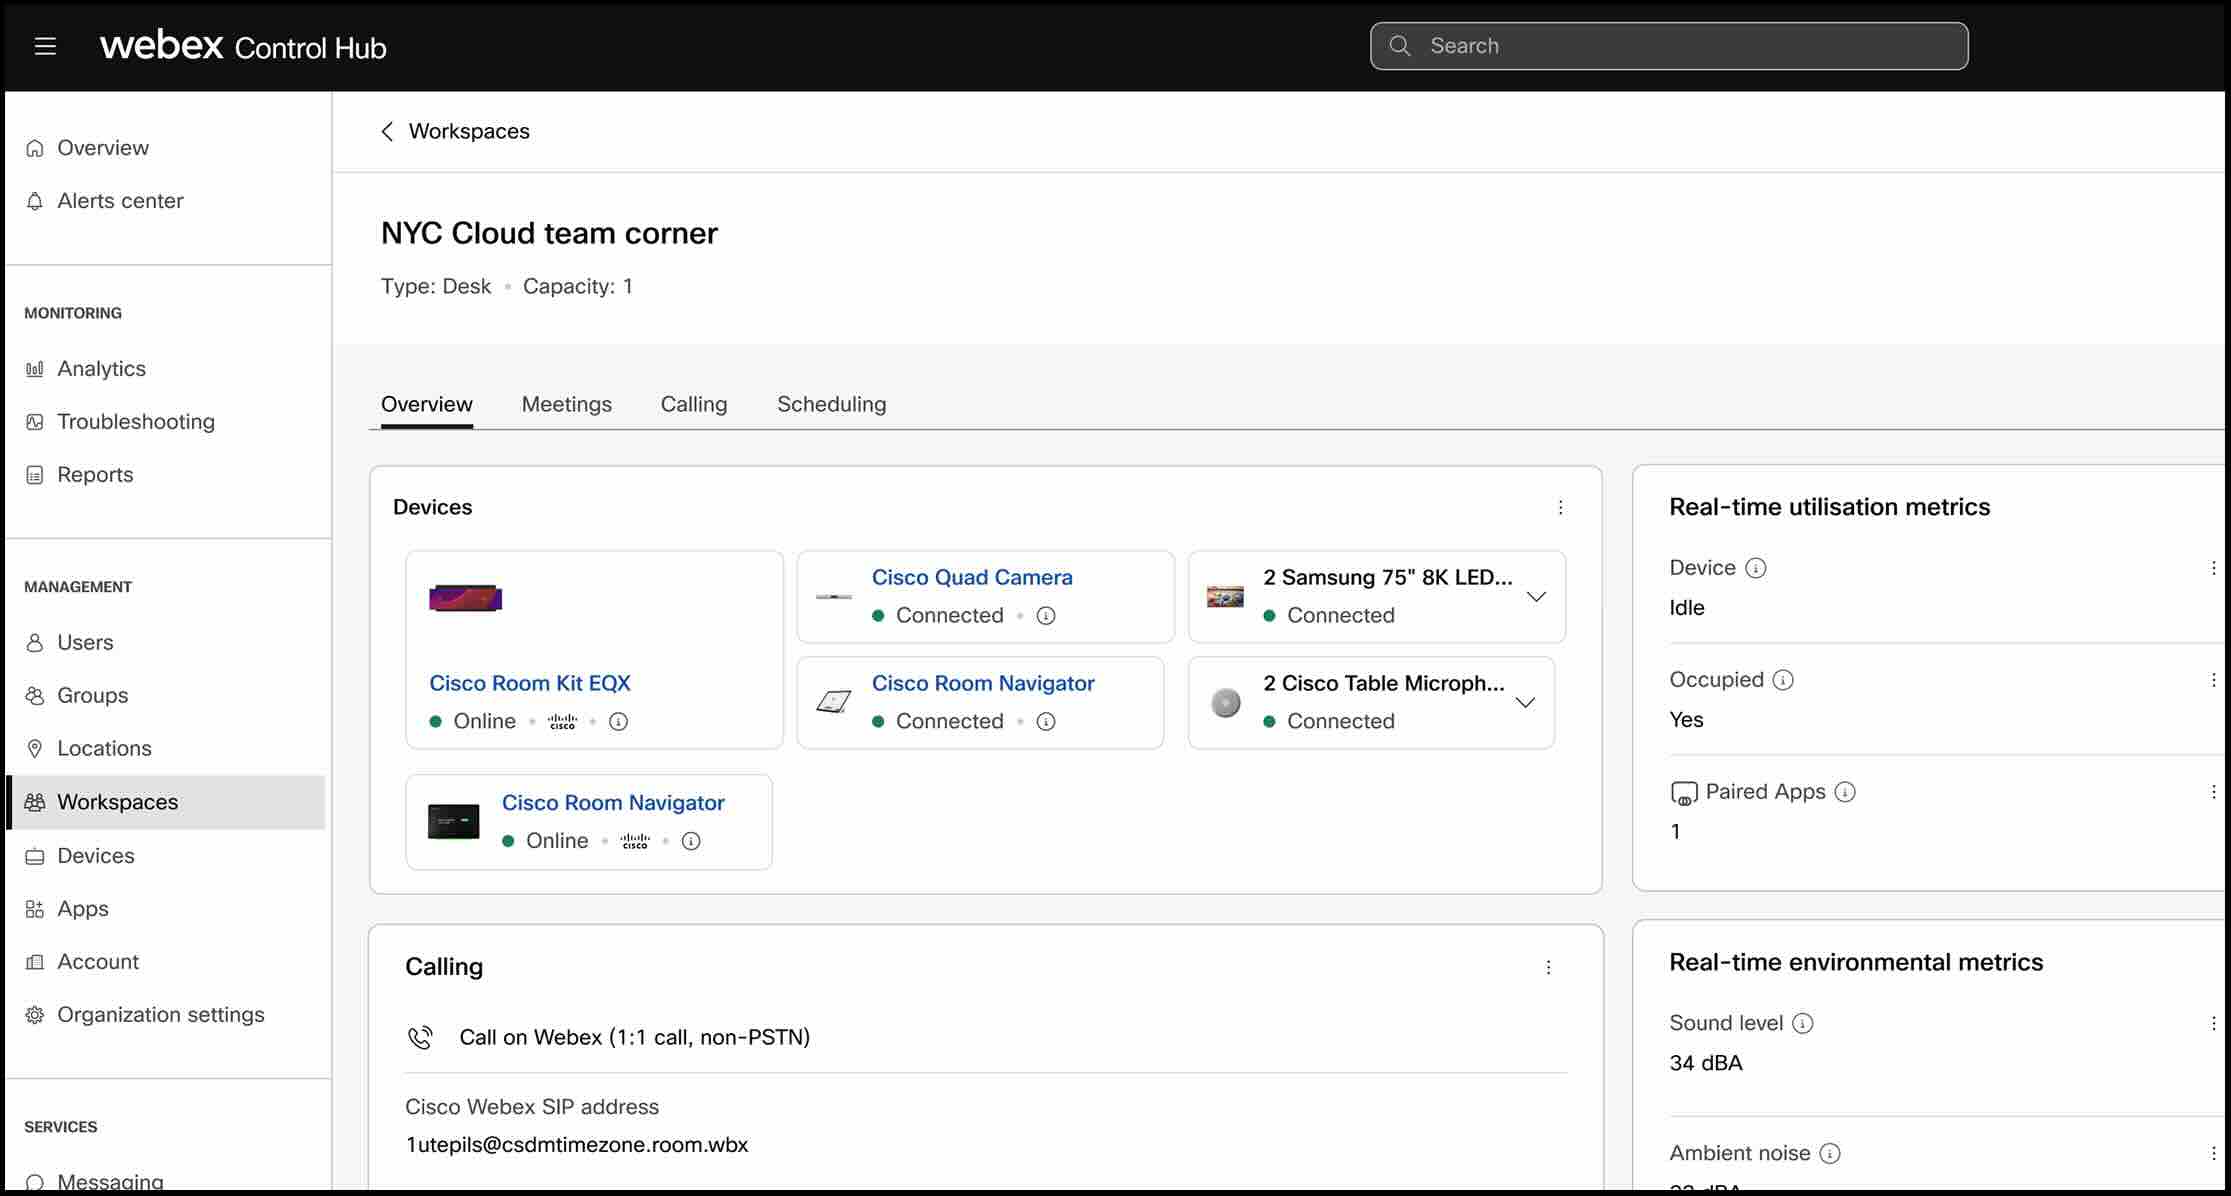Click the Samsung display thumbnail
Image resolution: width=2231 pixels, height=1196 pixels.
pyautogui.click(x=1225, y=597)
